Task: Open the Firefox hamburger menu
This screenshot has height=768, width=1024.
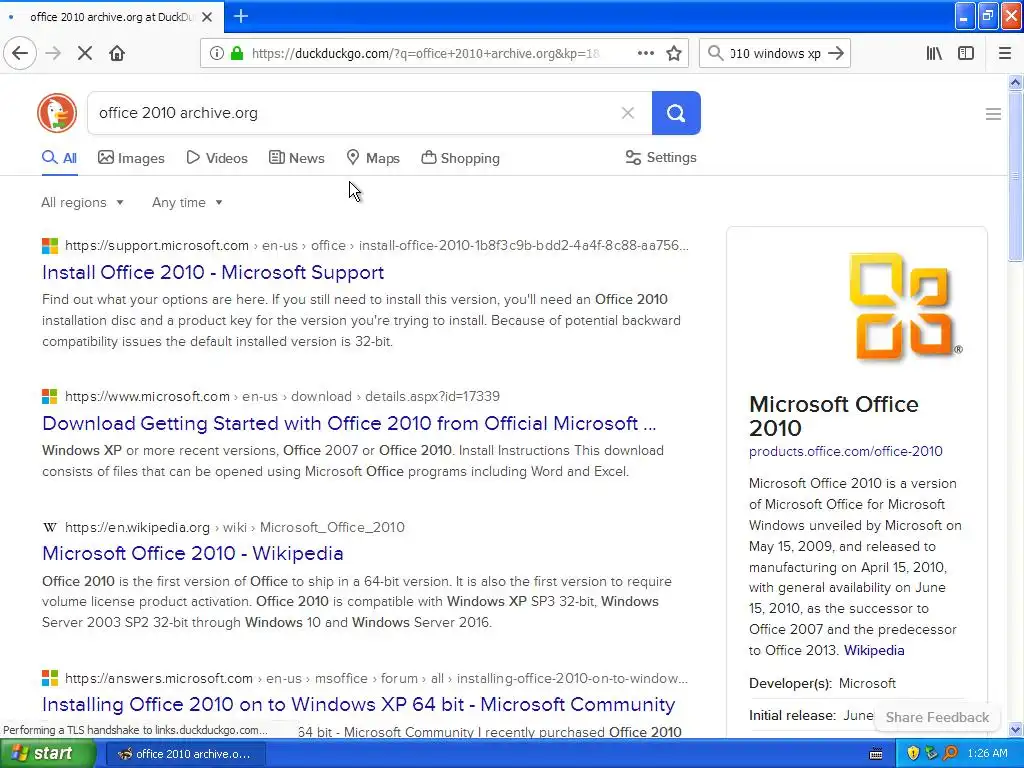Action: (x=1004, y=53)
